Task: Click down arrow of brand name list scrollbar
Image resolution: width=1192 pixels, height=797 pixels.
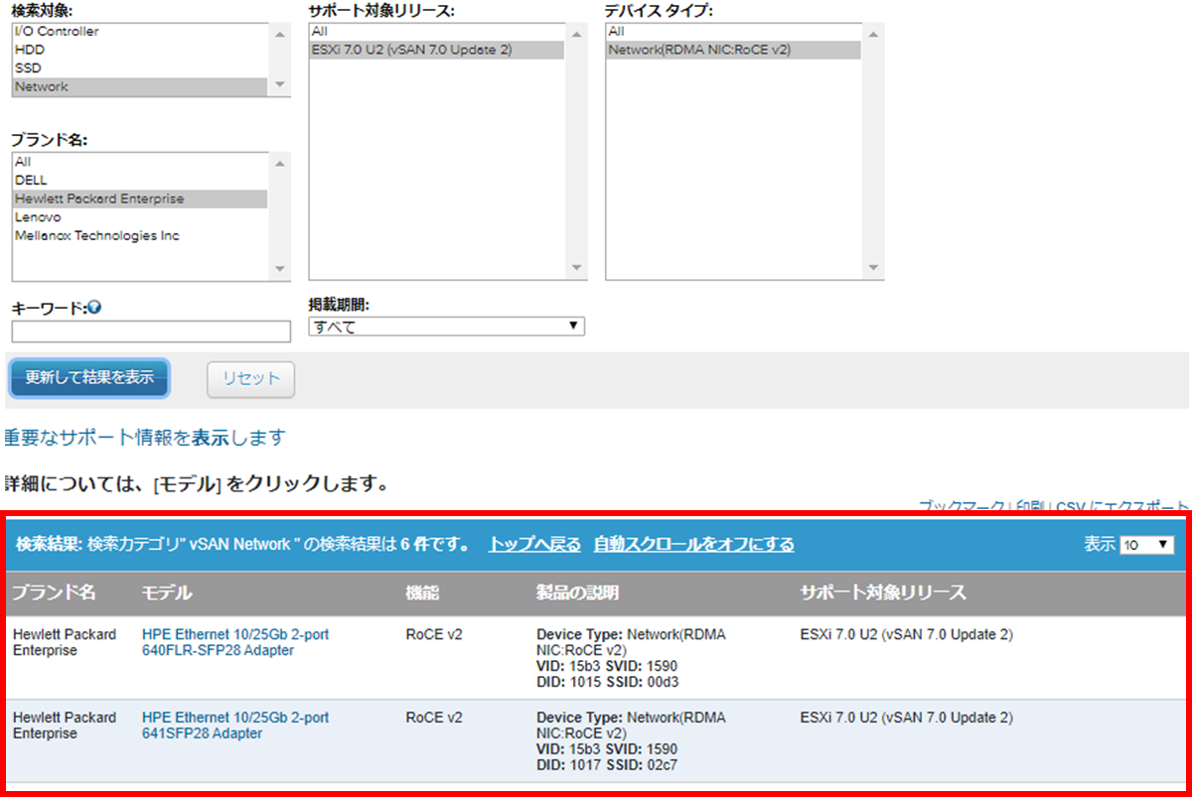Action: tap(280, 268)
